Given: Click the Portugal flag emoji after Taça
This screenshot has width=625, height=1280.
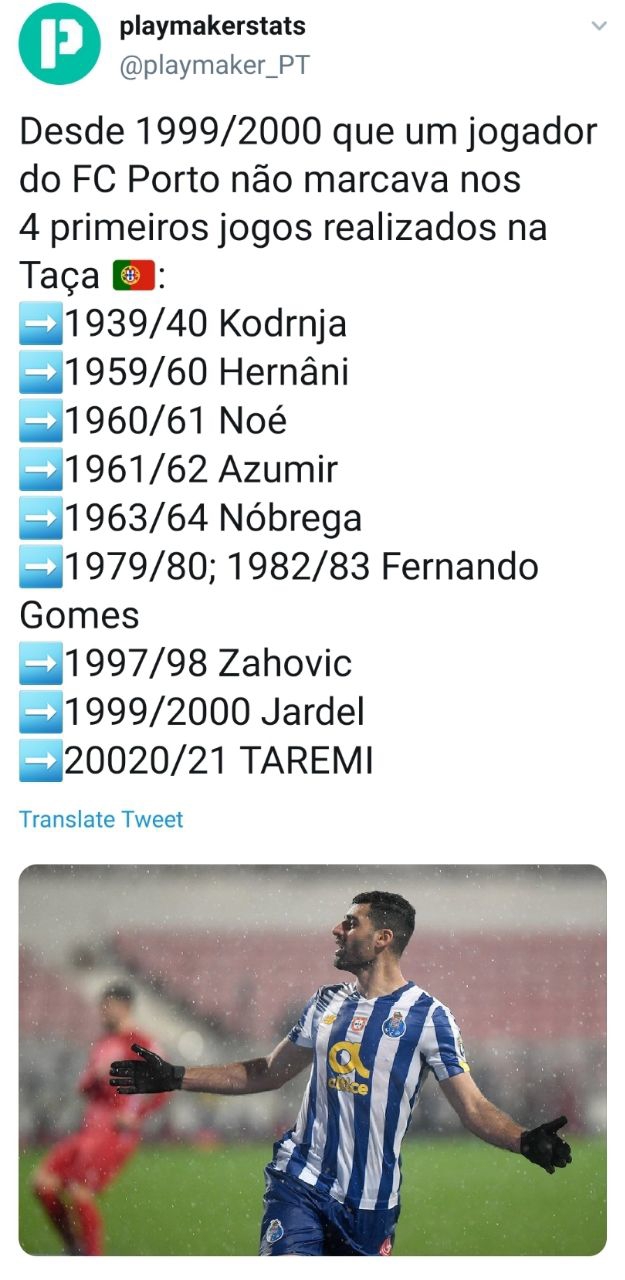Looking at the screenshot, I should point(133,275).
